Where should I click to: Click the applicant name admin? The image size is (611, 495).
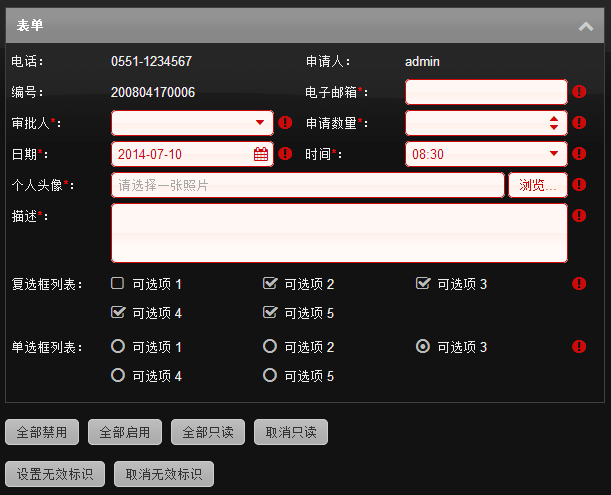point(422,62)
